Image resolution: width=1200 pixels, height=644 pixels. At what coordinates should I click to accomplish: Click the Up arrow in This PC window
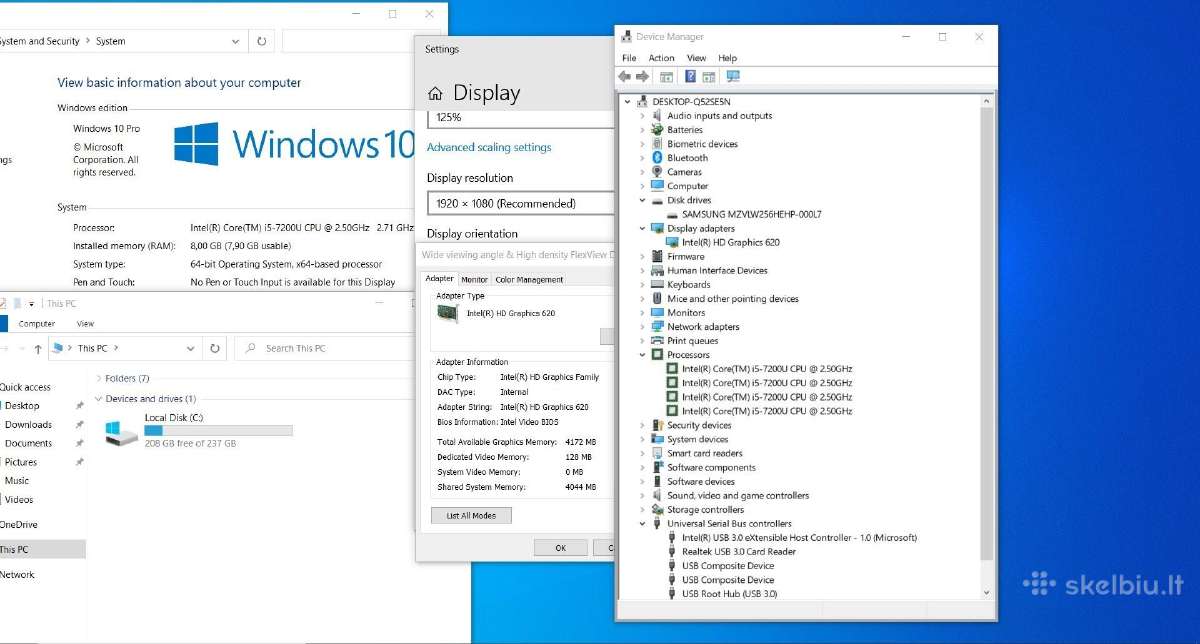pyautogui.click(x=38, y=349)
